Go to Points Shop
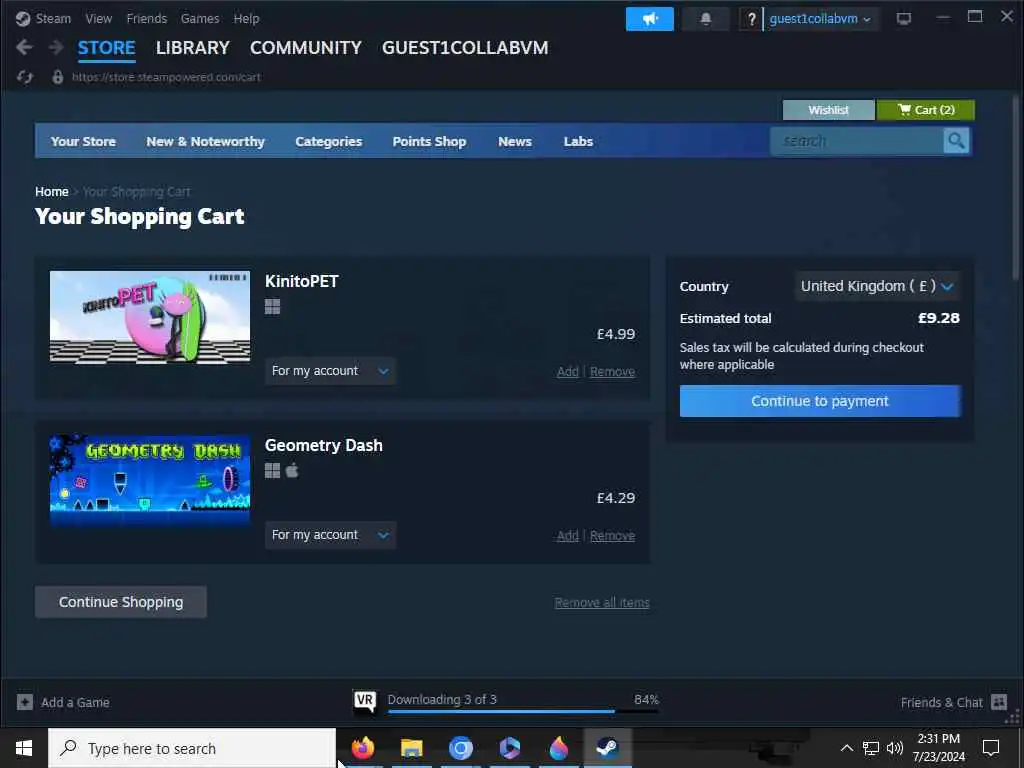 pyautogui.click(x=429, y=142)
